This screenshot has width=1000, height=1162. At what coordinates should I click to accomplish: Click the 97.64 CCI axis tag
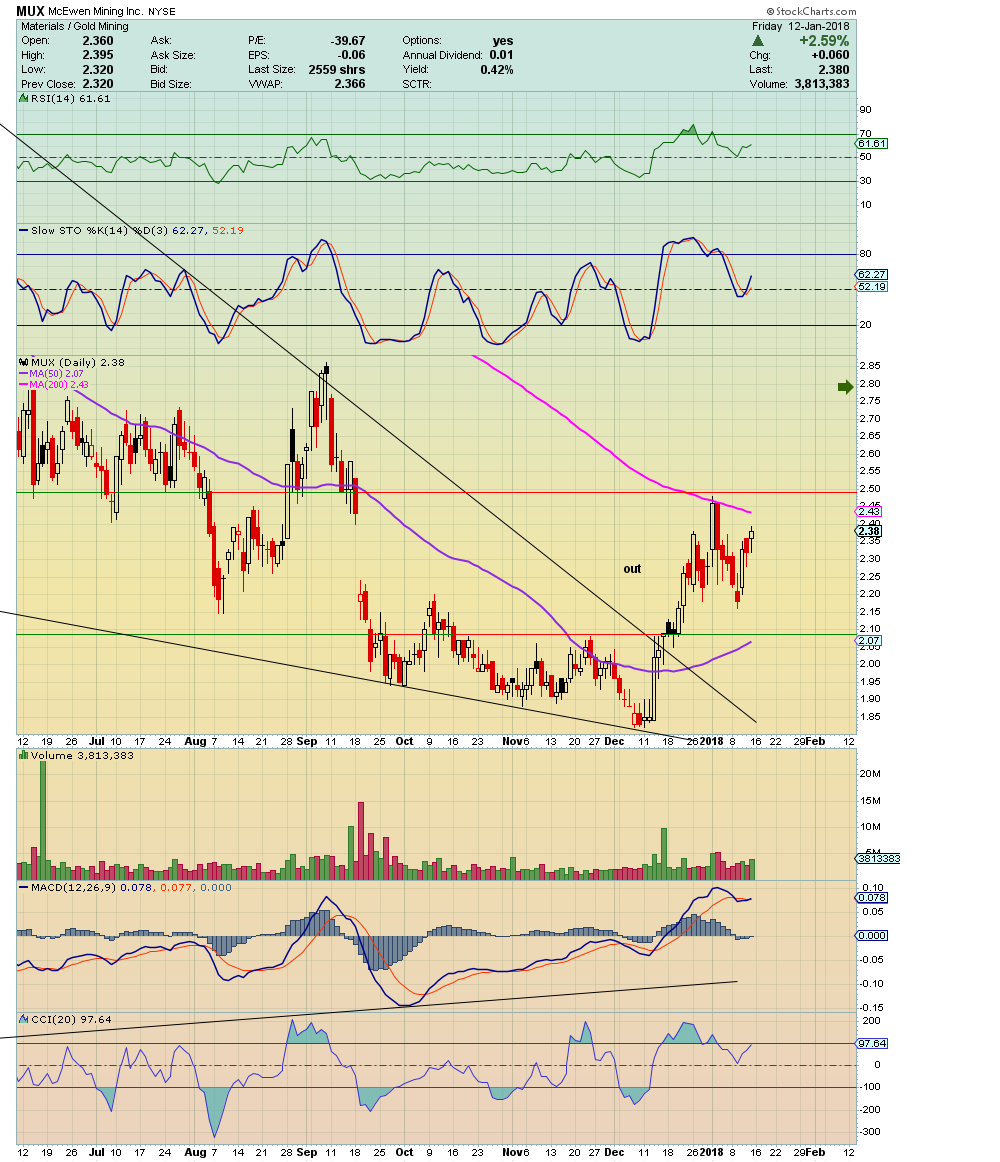(x=872, y=1043)
